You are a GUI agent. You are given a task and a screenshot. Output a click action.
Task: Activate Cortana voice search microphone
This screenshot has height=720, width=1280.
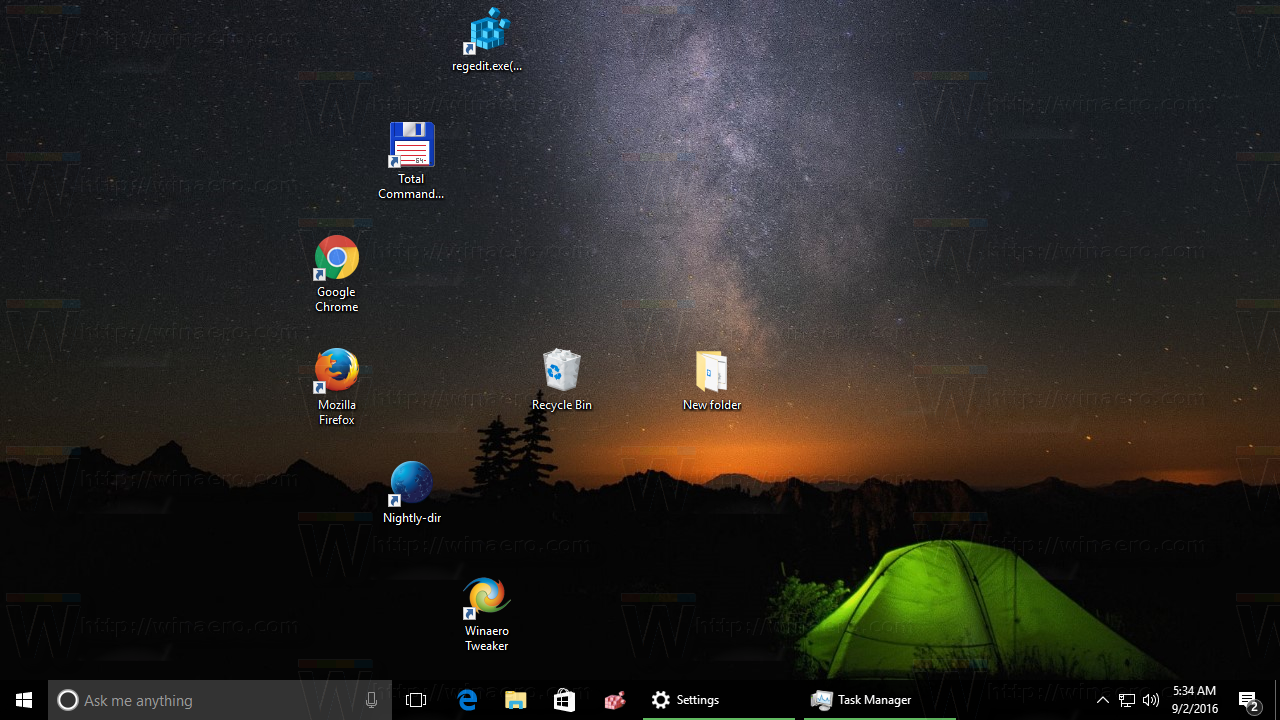coord(371,699)
